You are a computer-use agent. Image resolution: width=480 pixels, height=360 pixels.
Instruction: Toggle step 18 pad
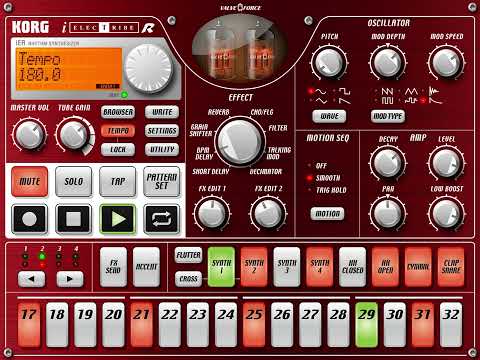click(x=57, y=325)
